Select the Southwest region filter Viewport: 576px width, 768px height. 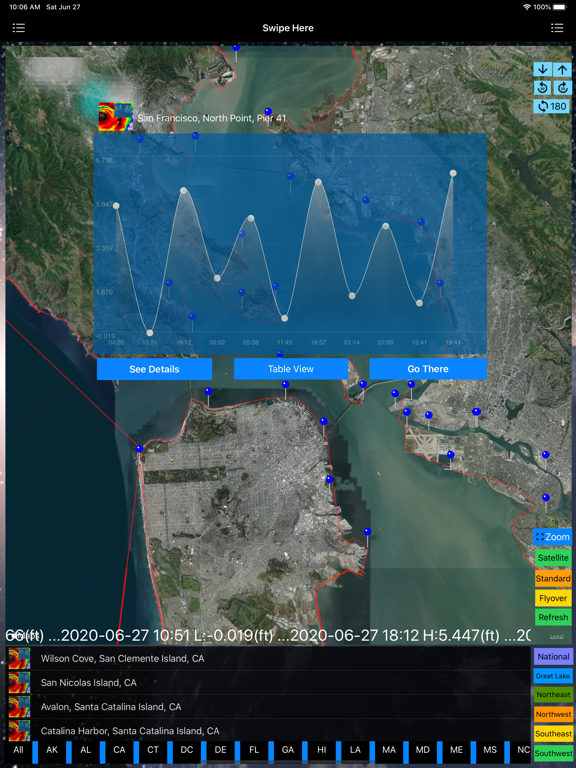(x=553, y=753)
